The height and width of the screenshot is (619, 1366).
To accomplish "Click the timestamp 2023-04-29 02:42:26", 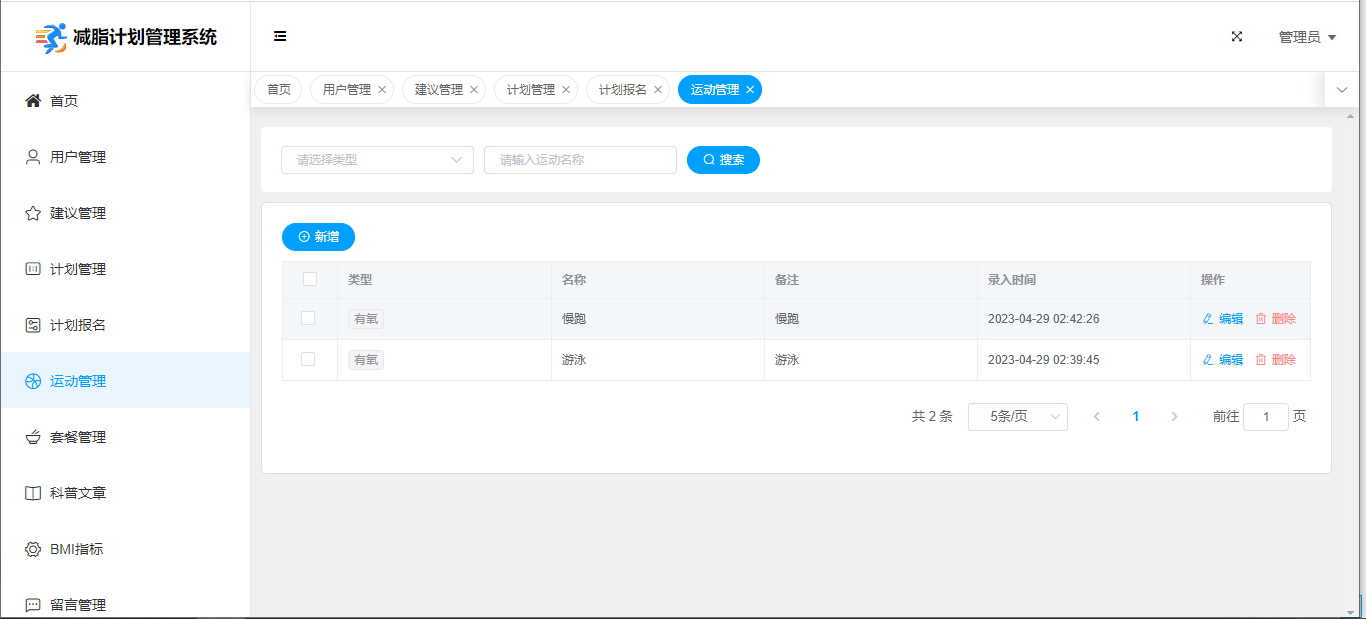I will tap(1044, 319).
